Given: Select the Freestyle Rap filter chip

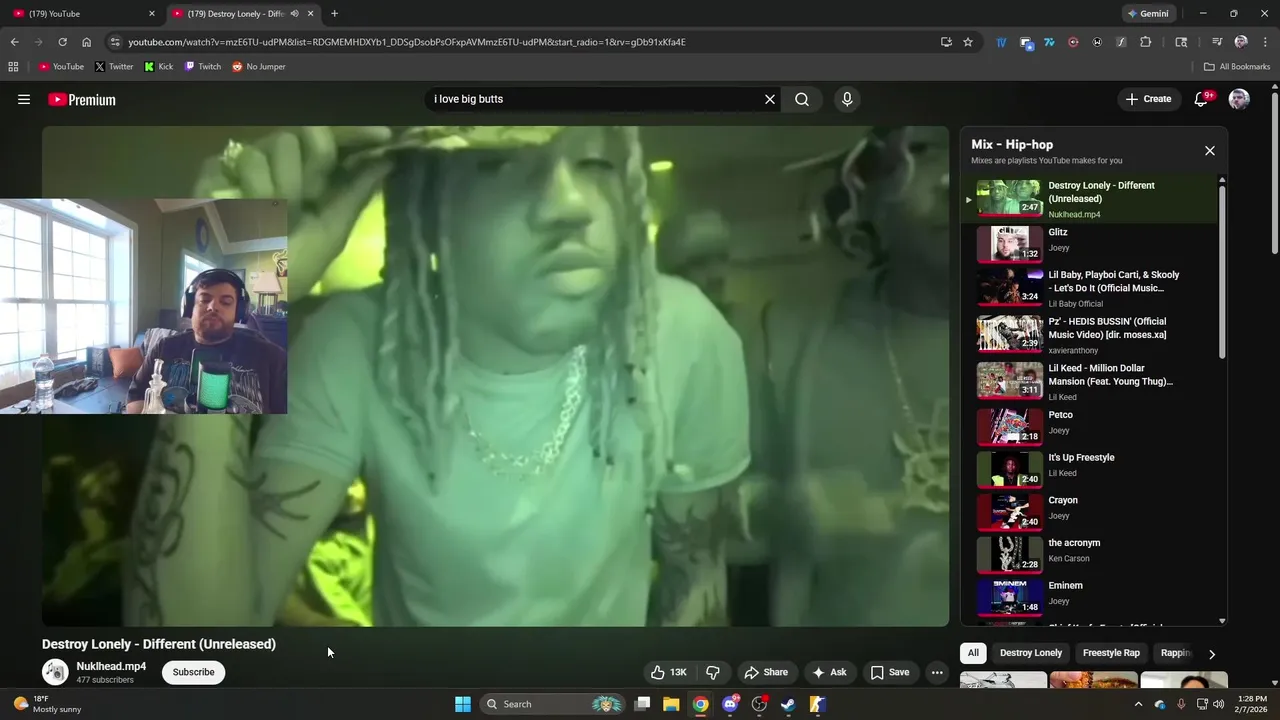Looking at the screenshot, I should (1111, 653).
